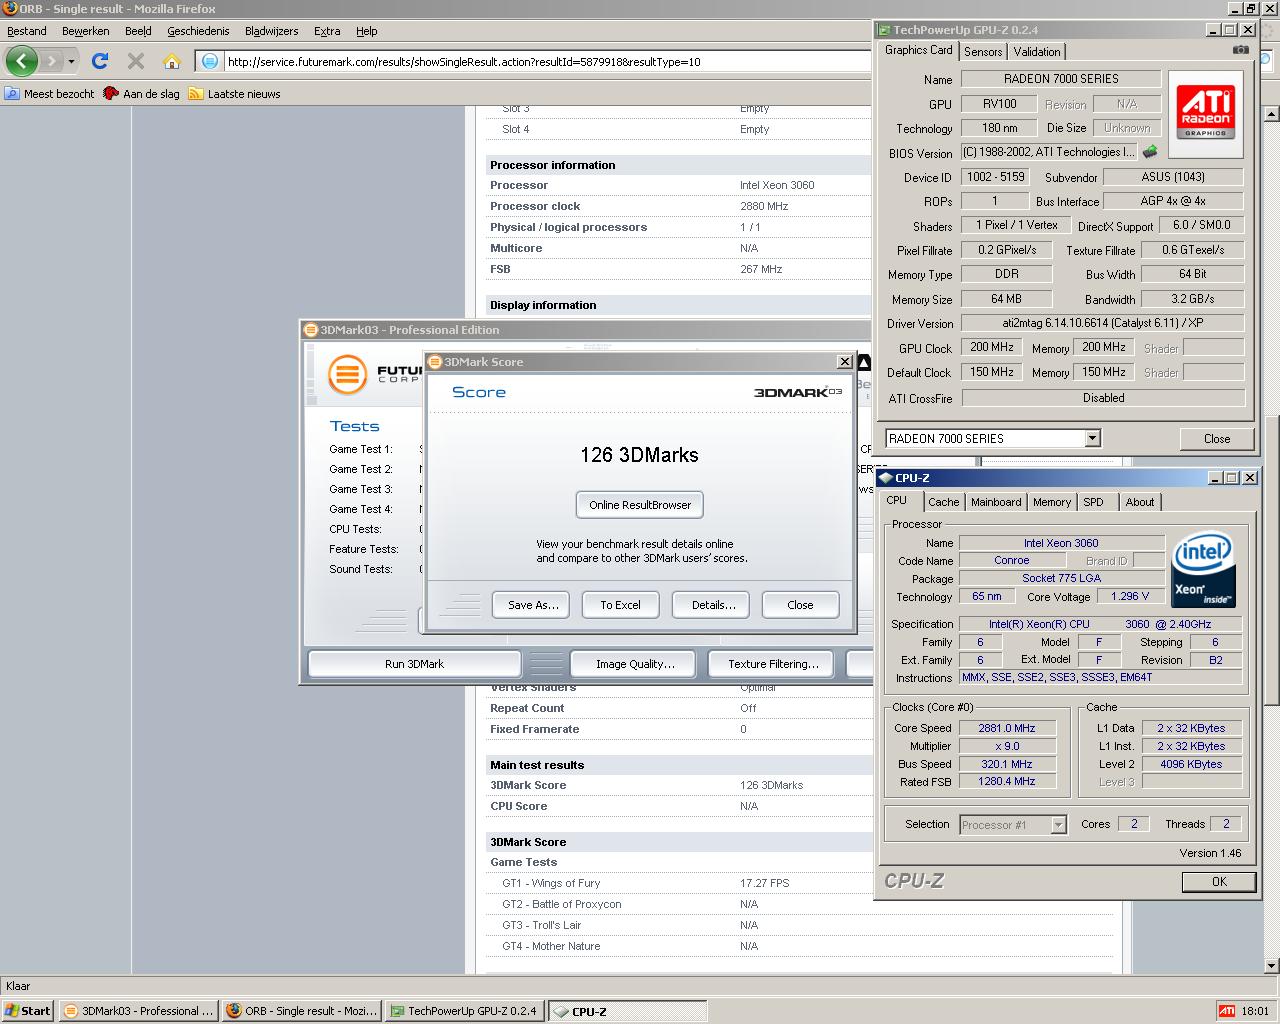Click the CPU-Z title bar icon
The width and height of the screenshot is (1280, 1024).
(x=886, y=478)
